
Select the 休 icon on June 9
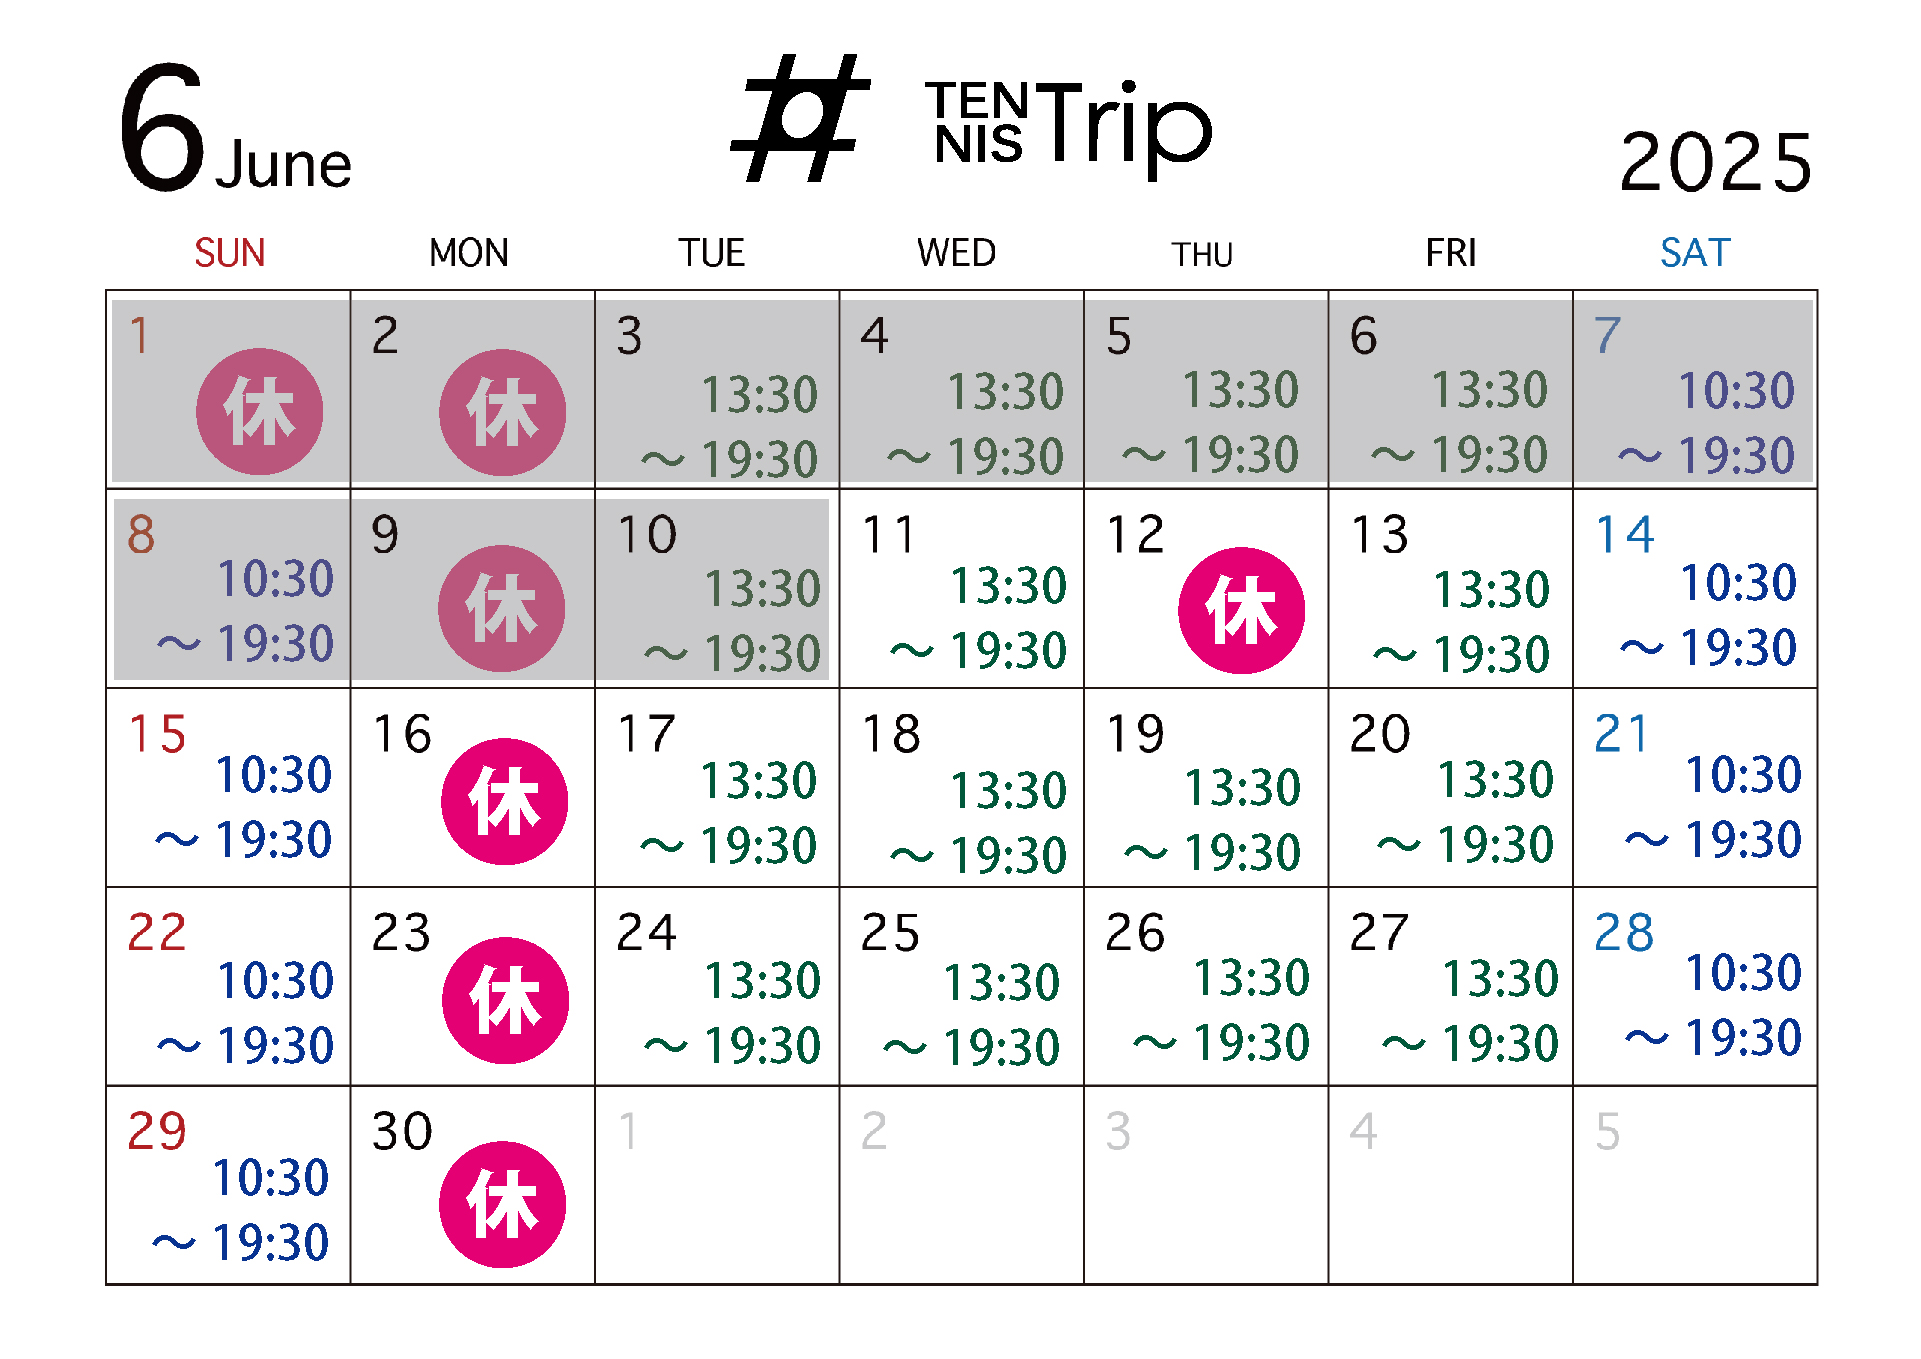(501, 608)
